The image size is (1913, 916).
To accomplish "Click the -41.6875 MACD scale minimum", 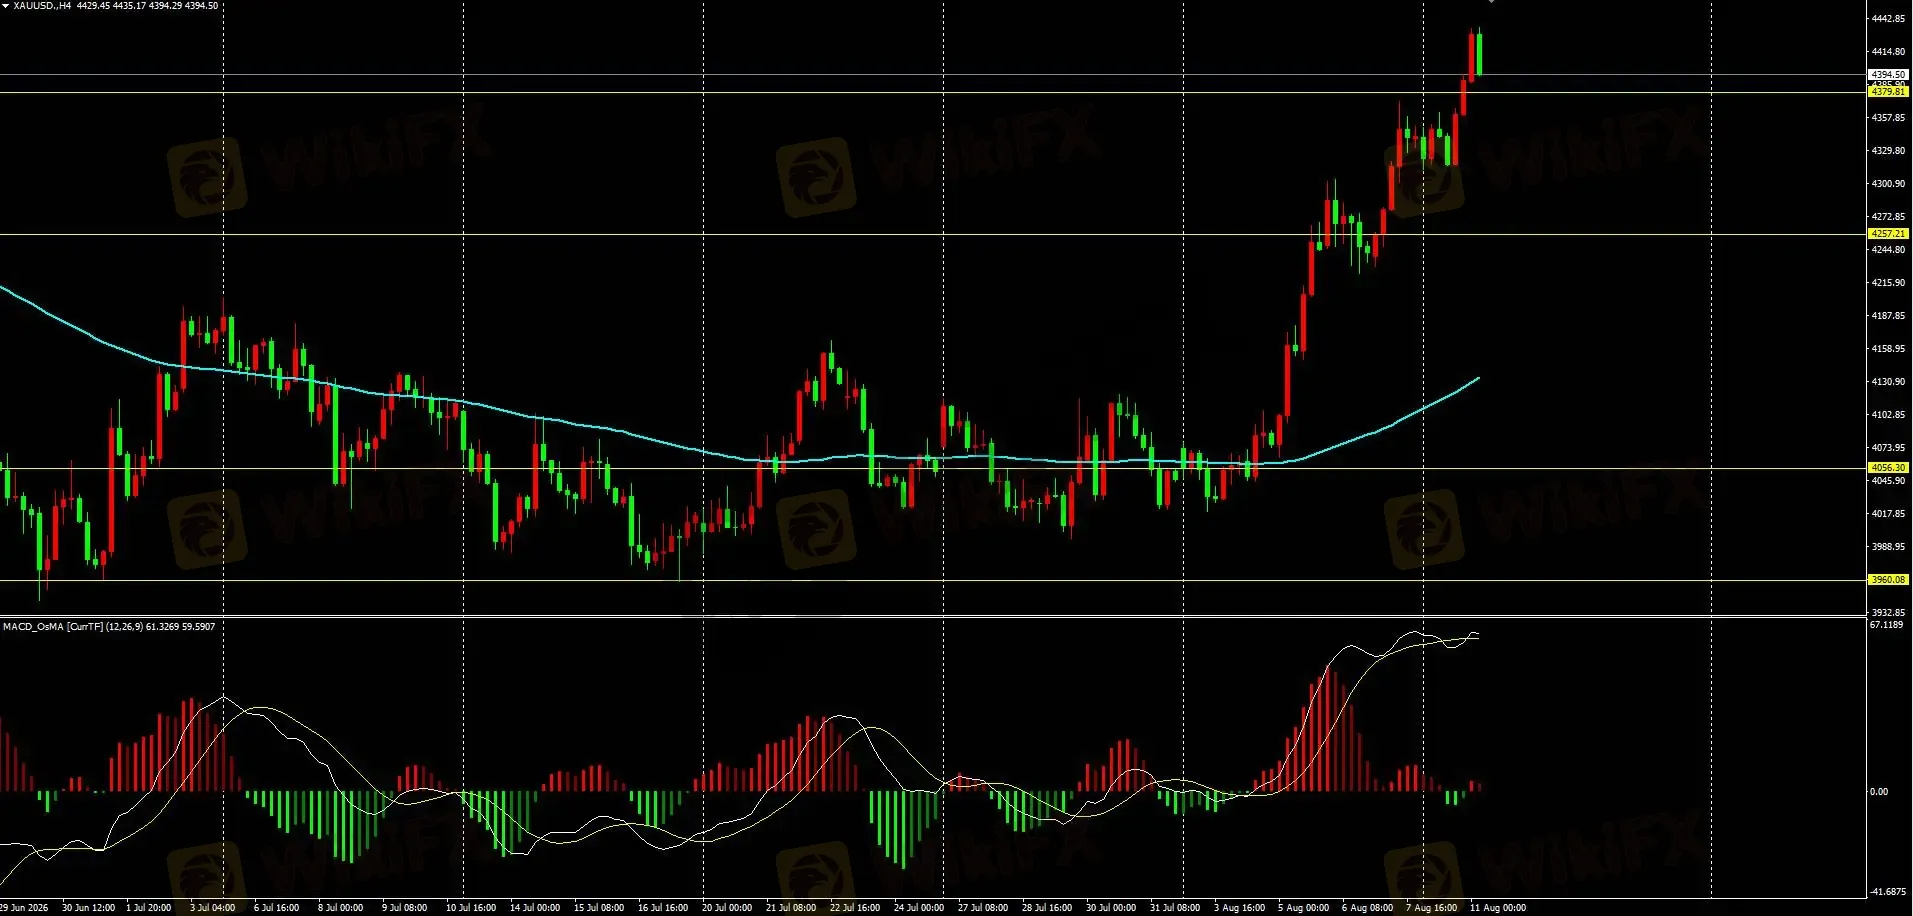I will pyautogui.click(x=1888, y=892).
